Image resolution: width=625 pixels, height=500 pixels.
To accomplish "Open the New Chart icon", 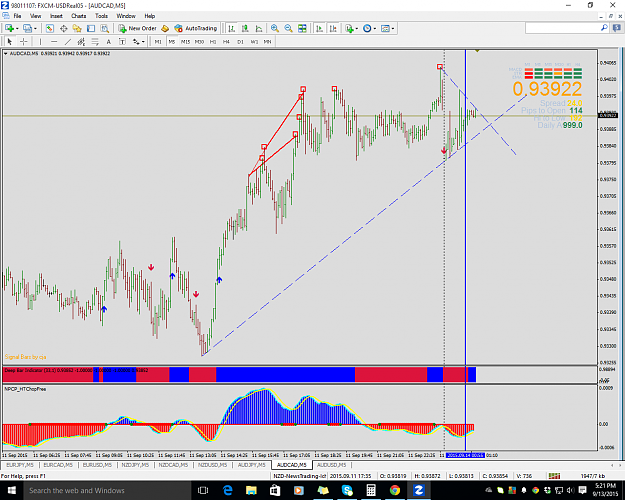I will [x=9, y=28].
